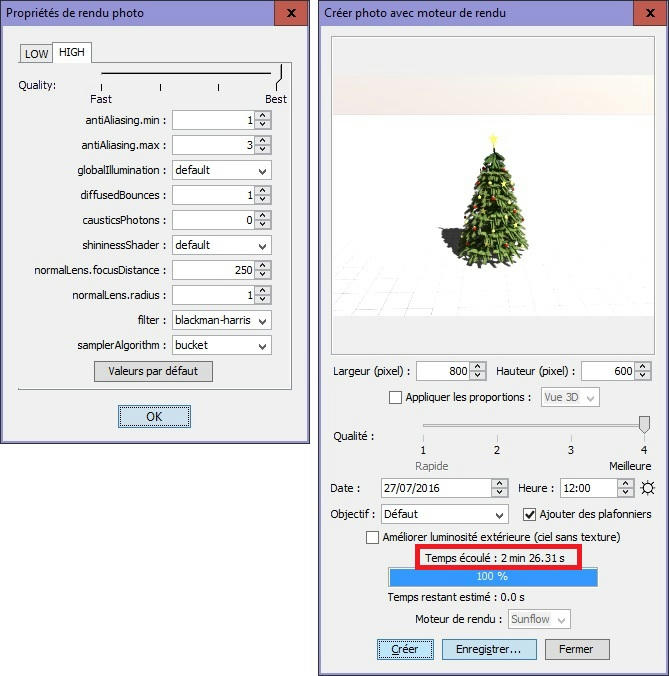
Task: Decrement the Date with down arrow
Action: tap(499, 493)
